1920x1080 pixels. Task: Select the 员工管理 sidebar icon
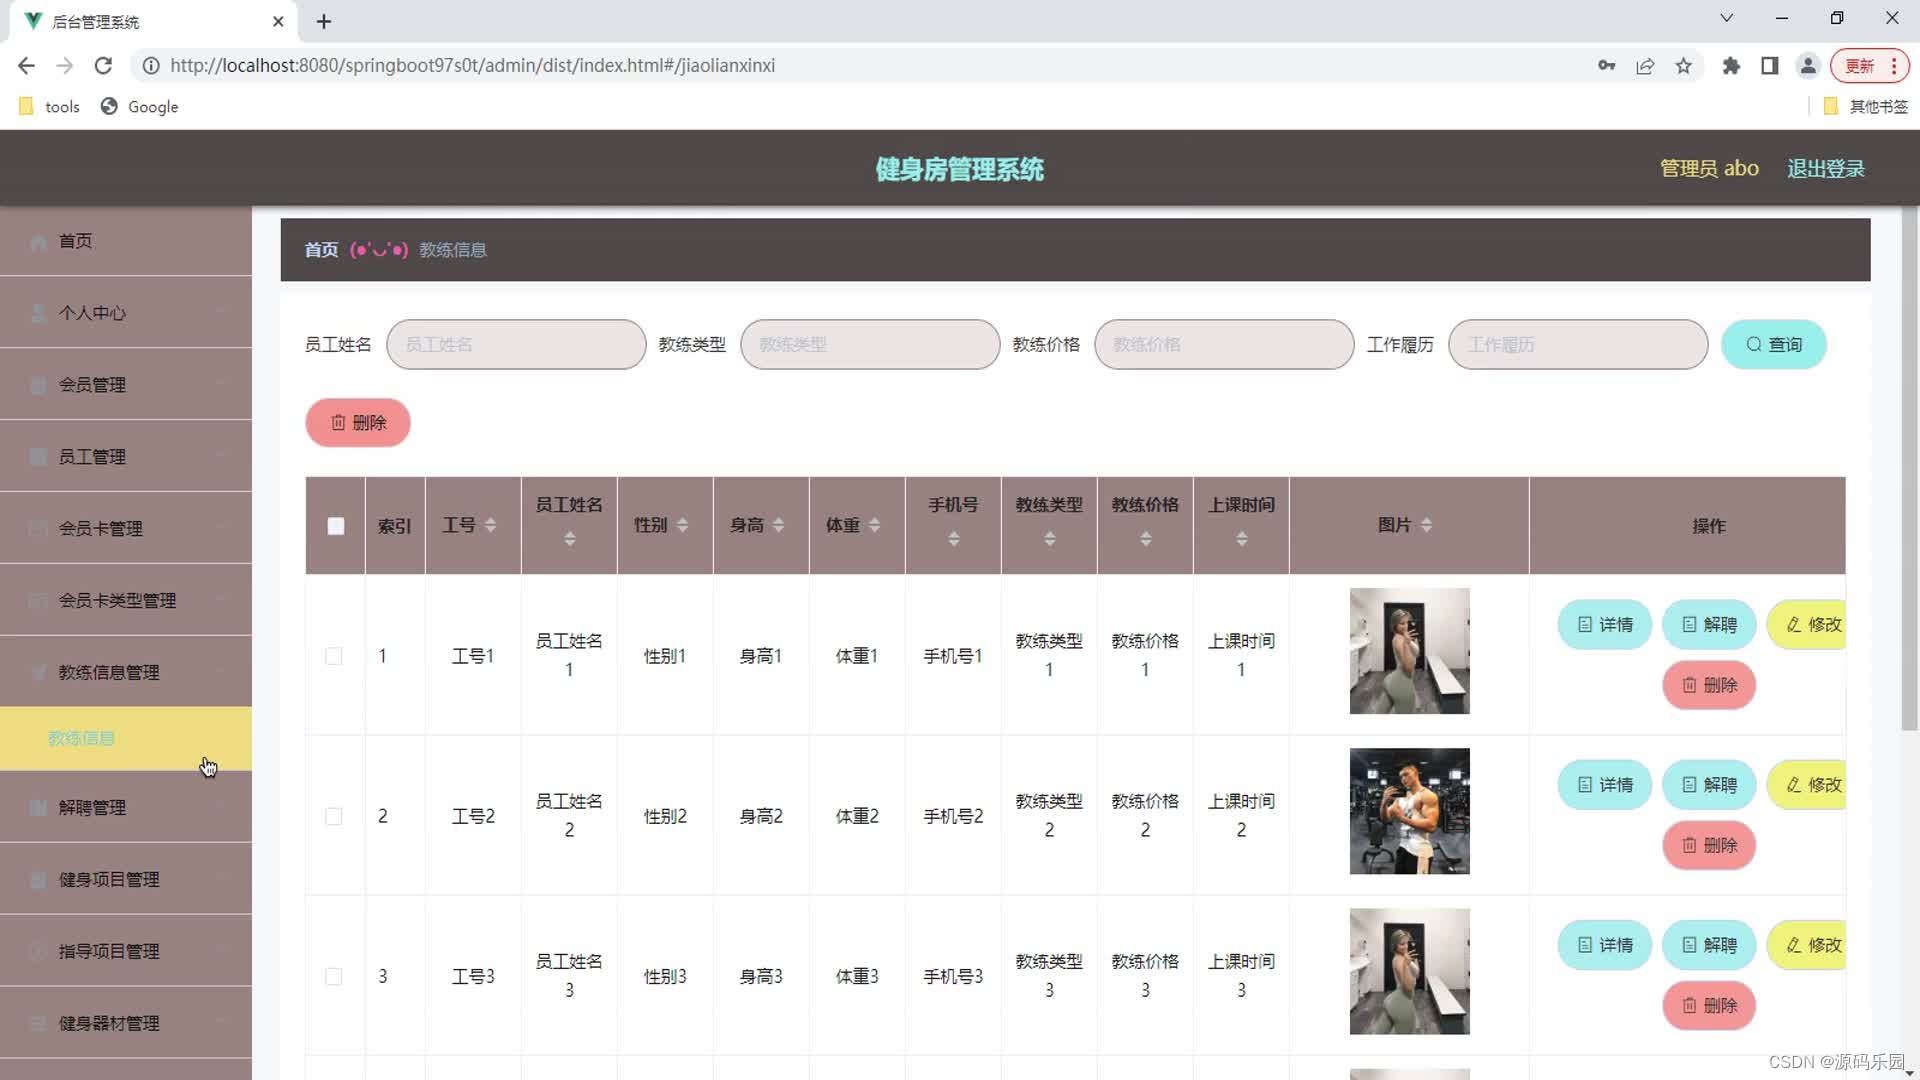pos(37,456)
